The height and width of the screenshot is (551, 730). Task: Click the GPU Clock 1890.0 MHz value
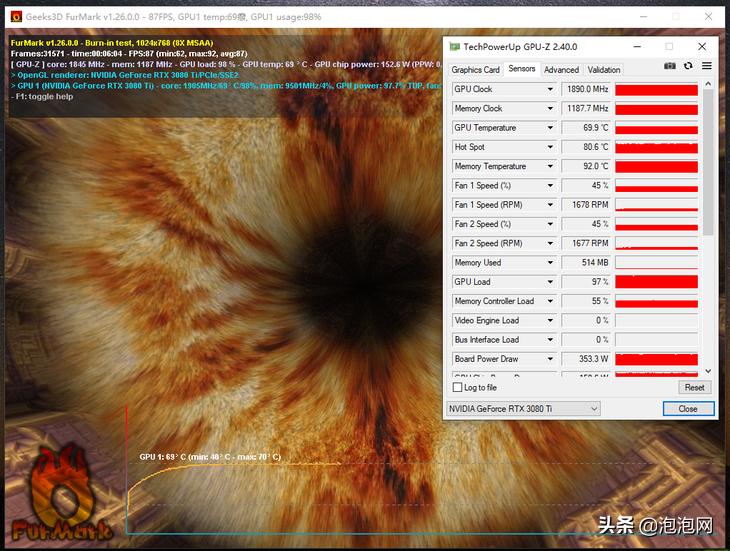click(x=586, y=89)
